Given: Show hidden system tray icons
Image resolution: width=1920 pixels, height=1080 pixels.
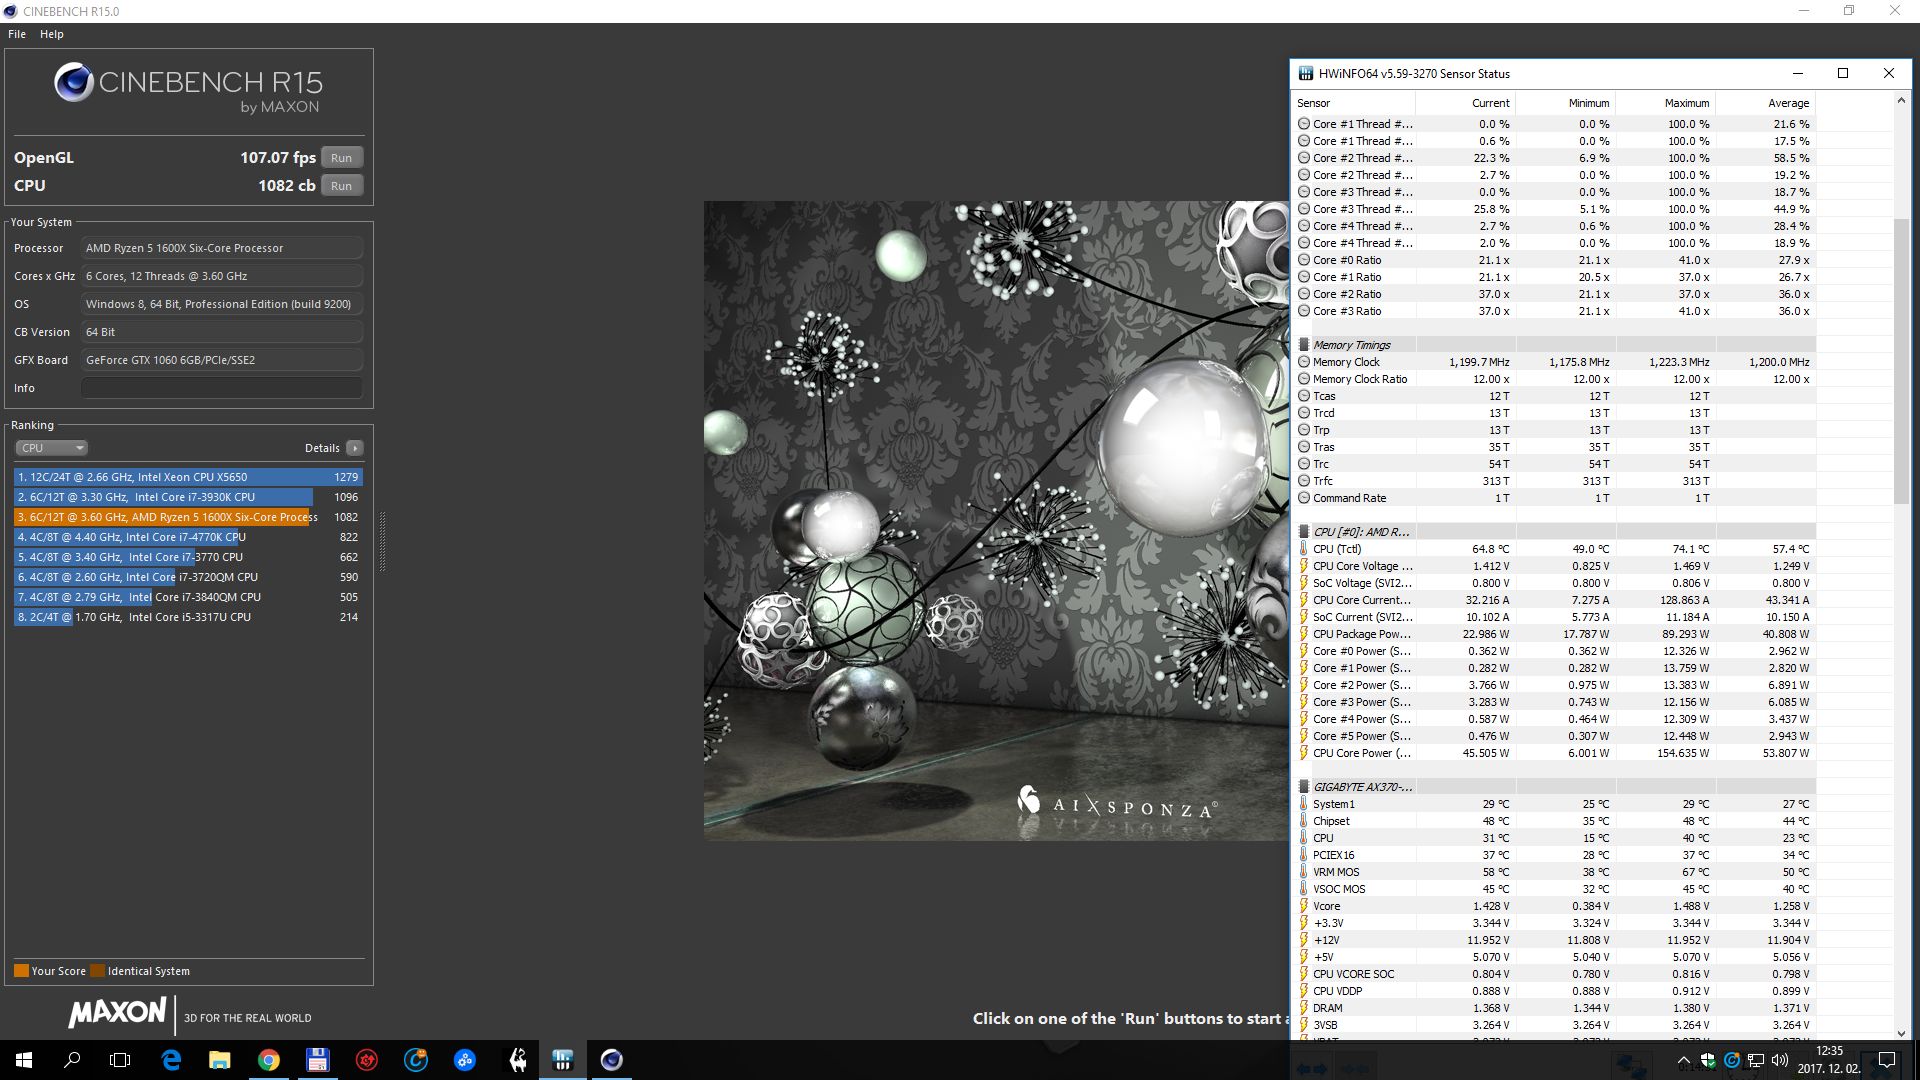Looking at the screenshot, I should click(x=1683, y=1061).
